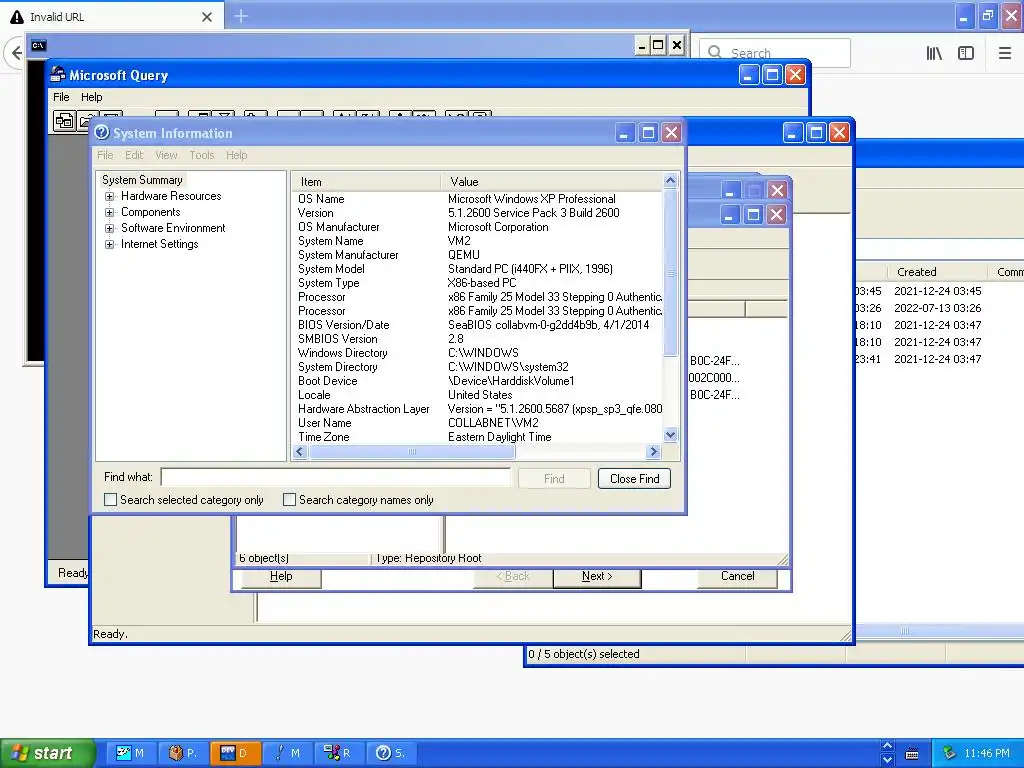
Task: Select the 2022-07-13 03:26 Created entry
Action: click(937, 308)
